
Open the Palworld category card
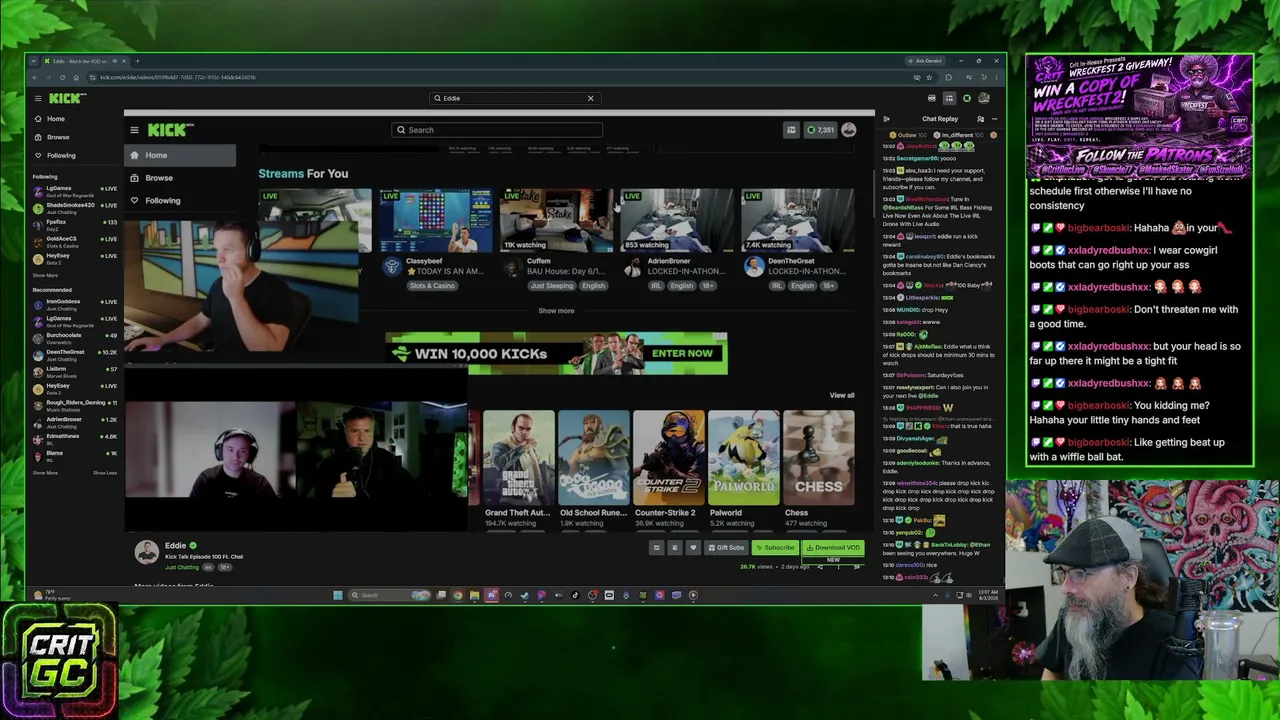pos(744,457)
